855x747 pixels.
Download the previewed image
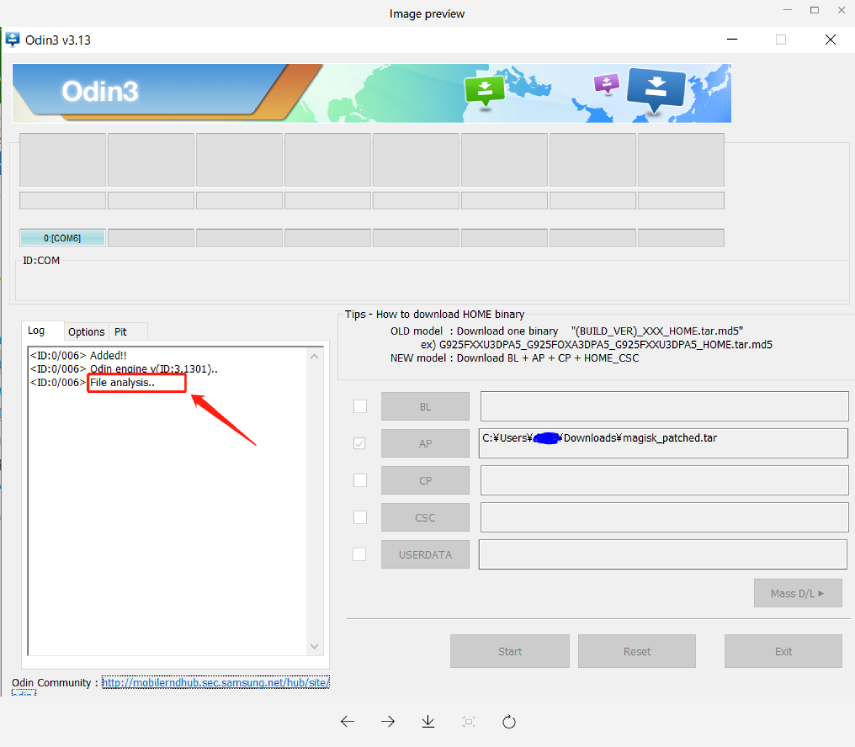pos(428,722)
